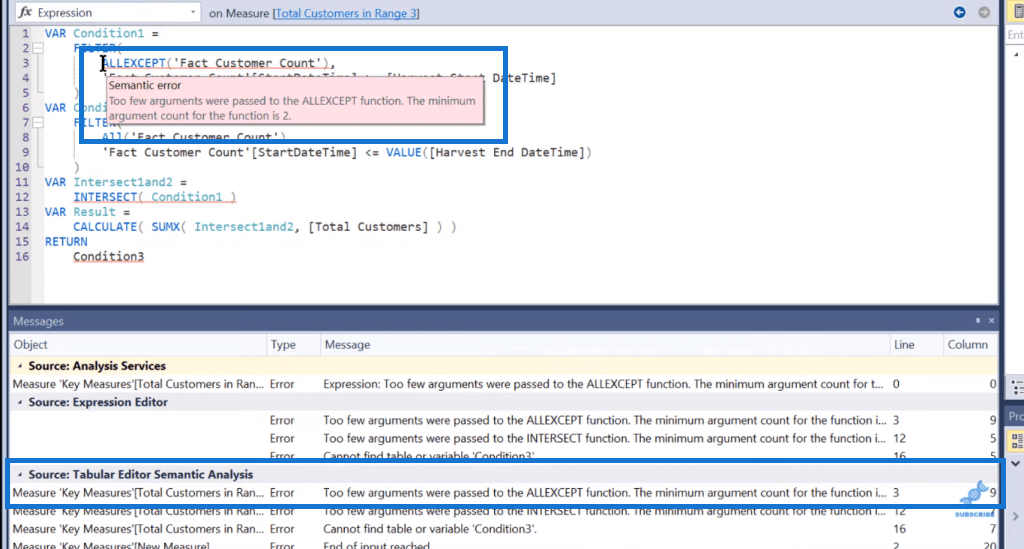Pin the Messages panel

pyautogui.click(x=978, y=321)
